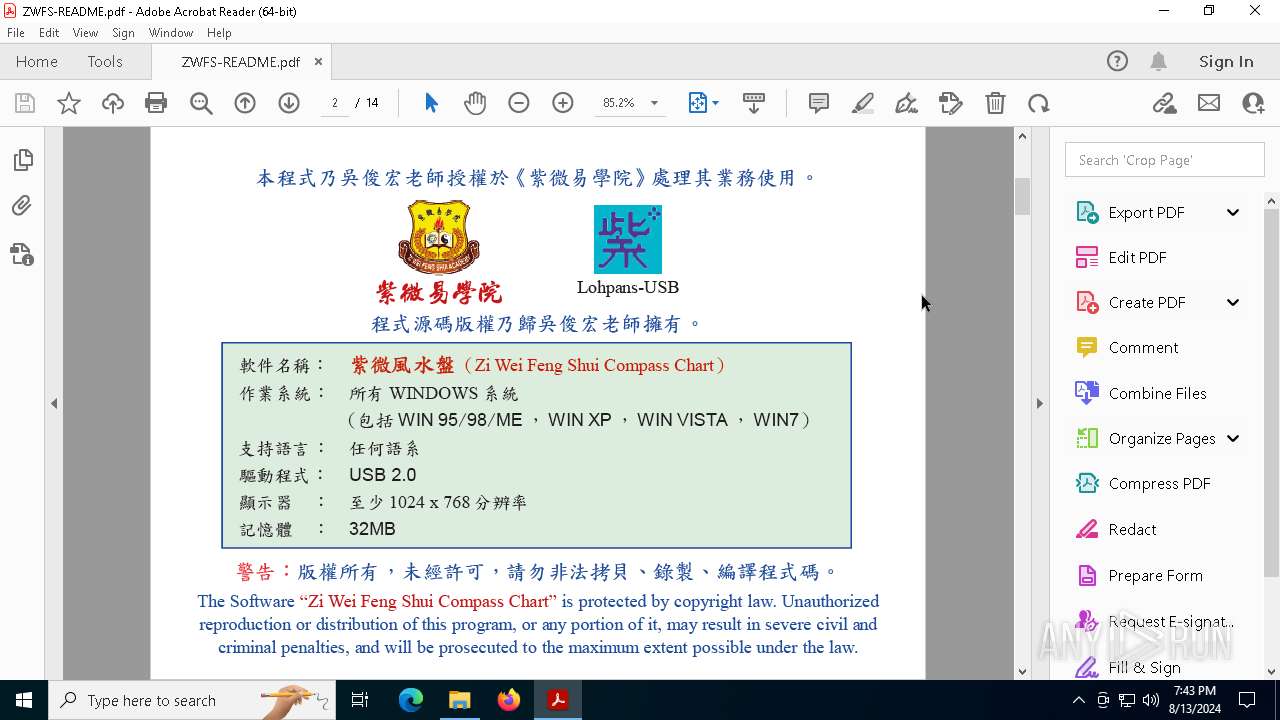Open the Edit PDF tool
The height and width of the screenshot is (720, 1280).
click(1137, 257)
